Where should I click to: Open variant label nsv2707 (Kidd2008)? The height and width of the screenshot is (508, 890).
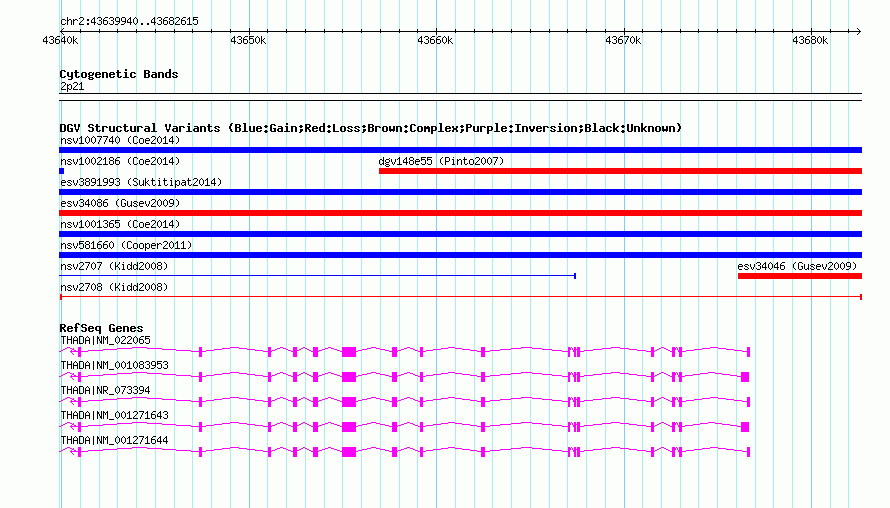(x=114, y=266)
